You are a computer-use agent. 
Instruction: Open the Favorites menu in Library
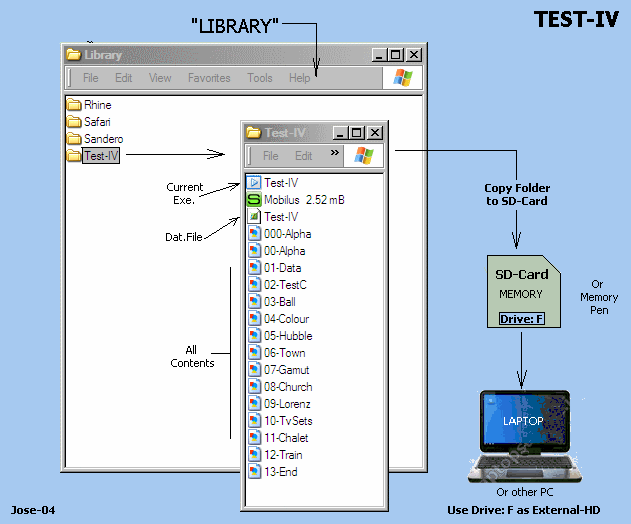coord(209,78)
